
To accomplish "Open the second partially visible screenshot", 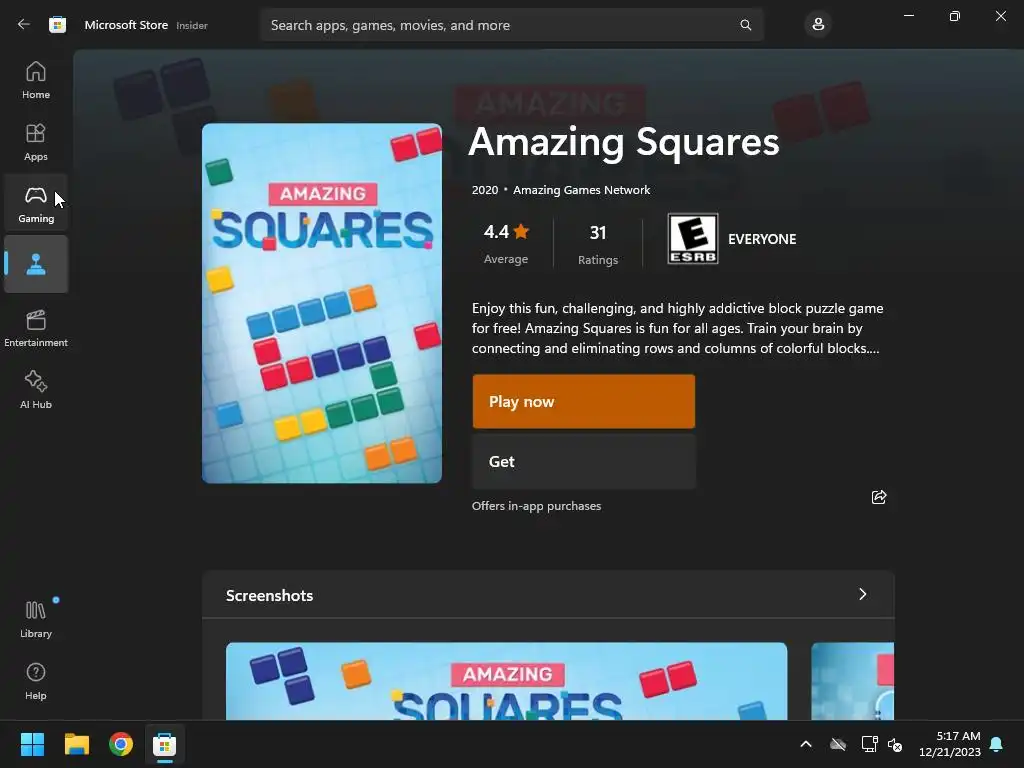I will (x=852, y=681).
